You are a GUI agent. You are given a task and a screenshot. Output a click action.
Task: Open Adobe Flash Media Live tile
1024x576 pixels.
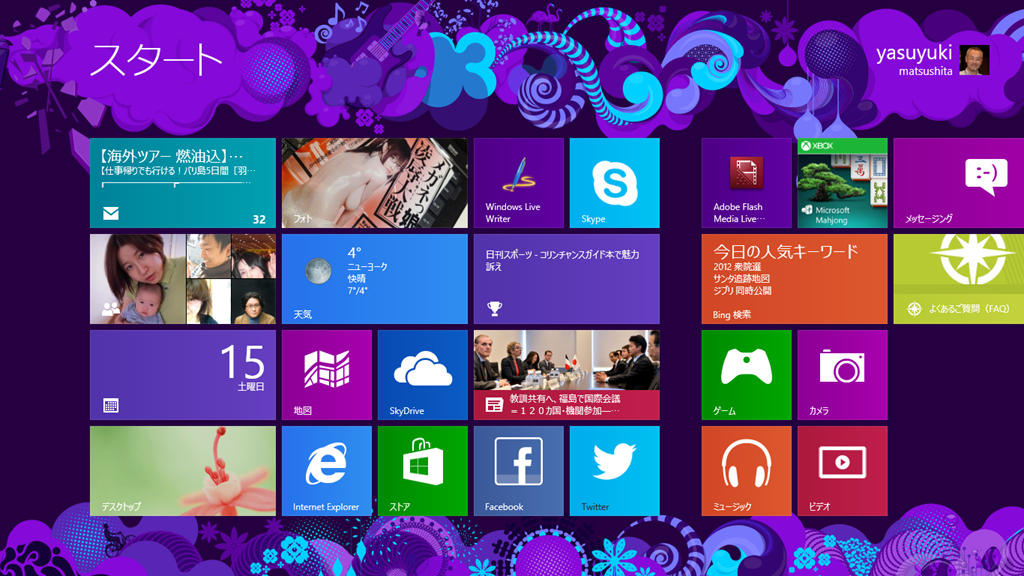pos(746,183)
